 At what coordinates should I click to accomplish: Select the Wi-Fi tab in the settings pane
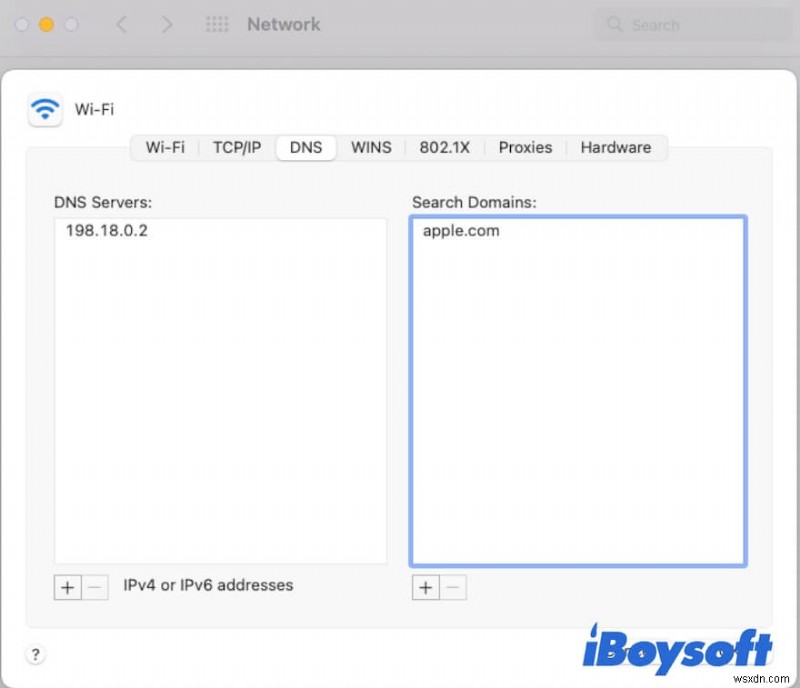pos(165,147)
